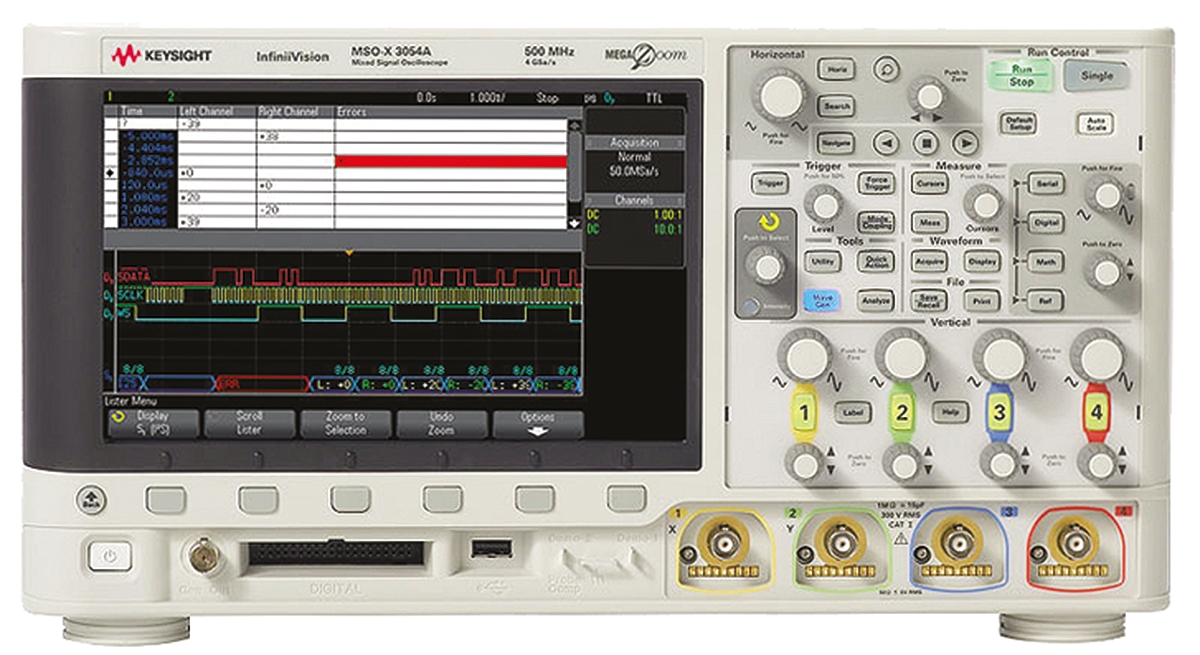1200x655 pixels.
Task: Click the Force Trigger key
Action: click(x=876, y=184)
